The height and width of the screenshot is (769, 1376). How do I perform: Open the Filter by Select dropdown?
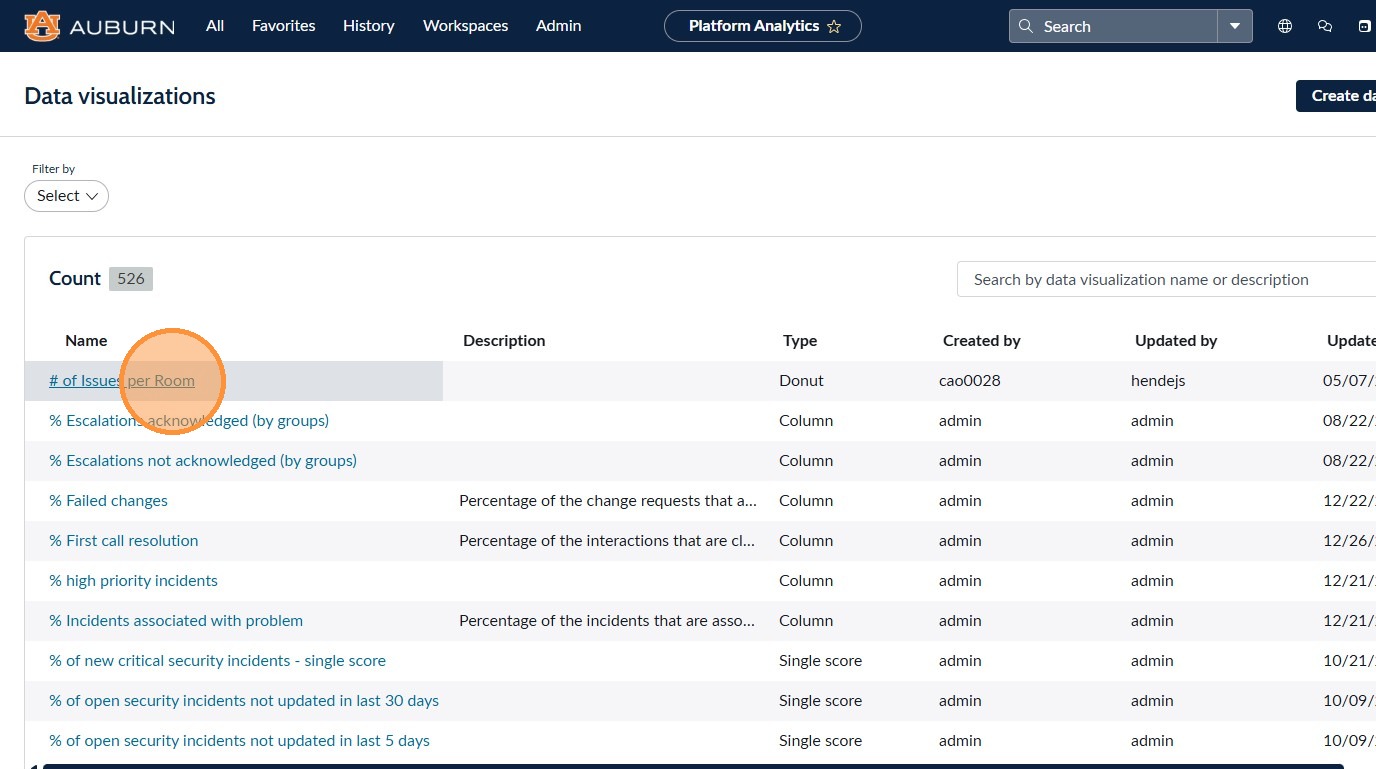coord(66,196)
